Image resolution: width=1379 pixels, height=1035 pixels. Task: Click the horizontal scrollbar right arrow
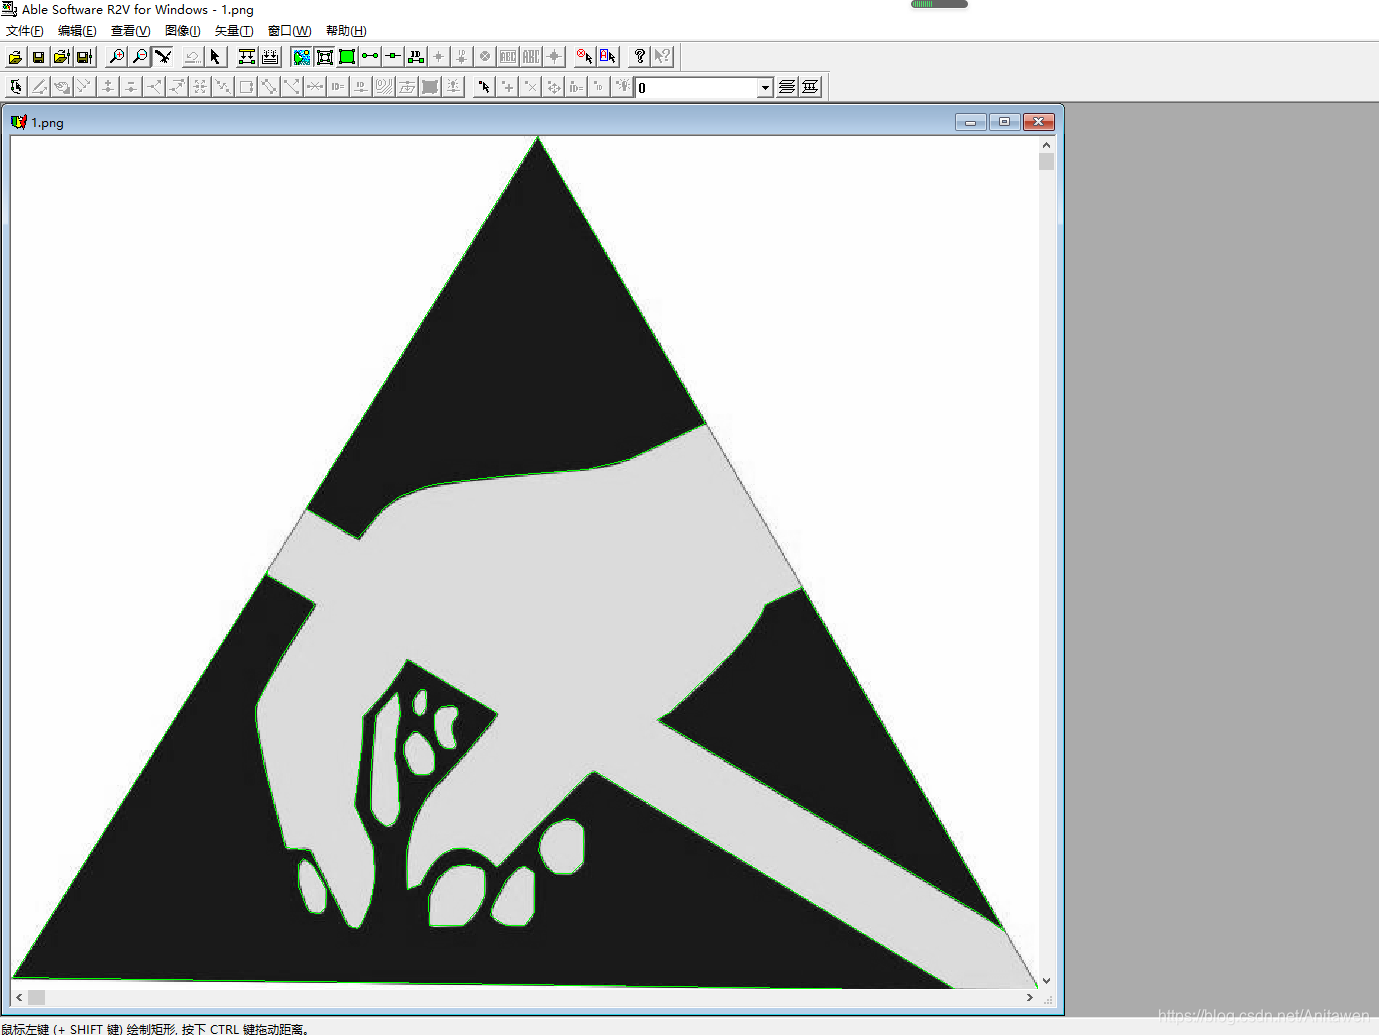1029,997
